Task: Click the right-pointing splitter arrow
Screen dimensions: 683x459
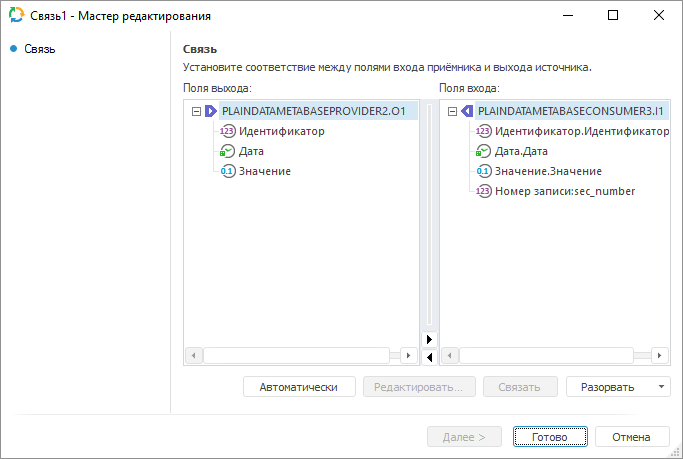Action: 430,339
